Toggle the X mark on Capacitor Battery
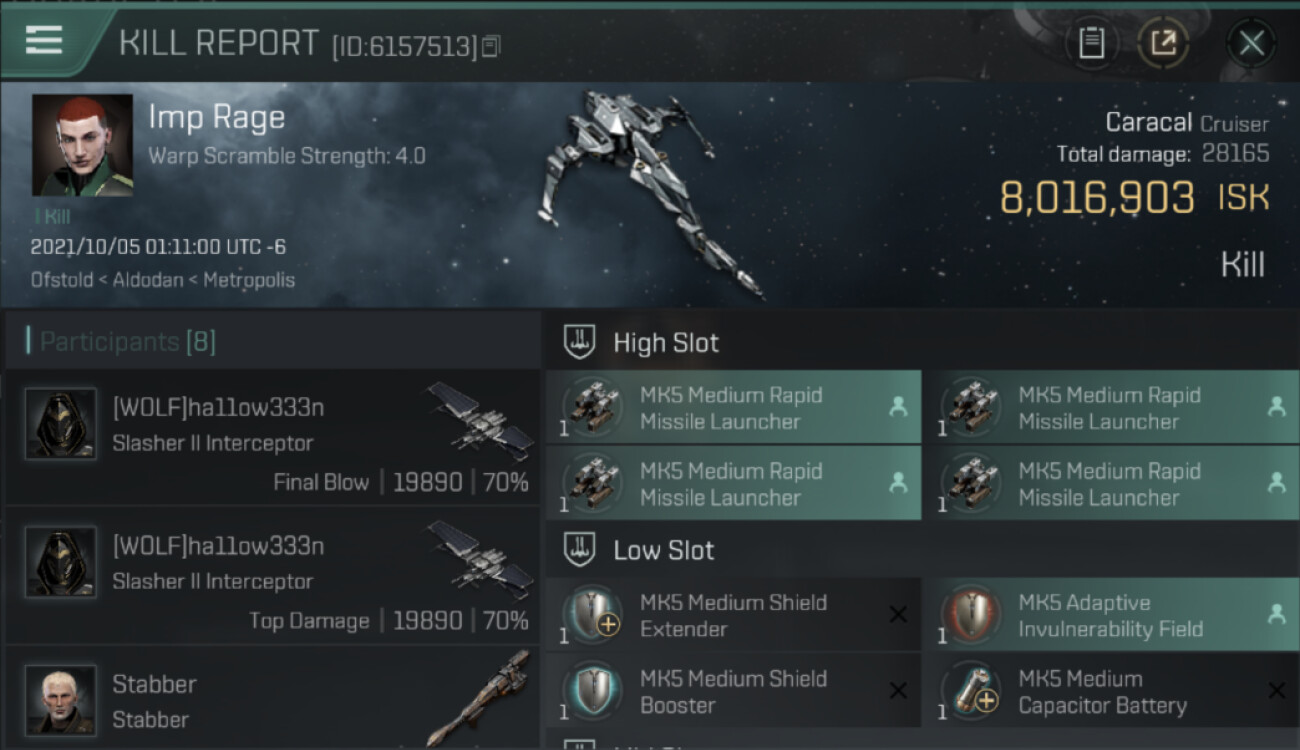The height and width of the screenshot is (750, 1300). coord(1276,690)
